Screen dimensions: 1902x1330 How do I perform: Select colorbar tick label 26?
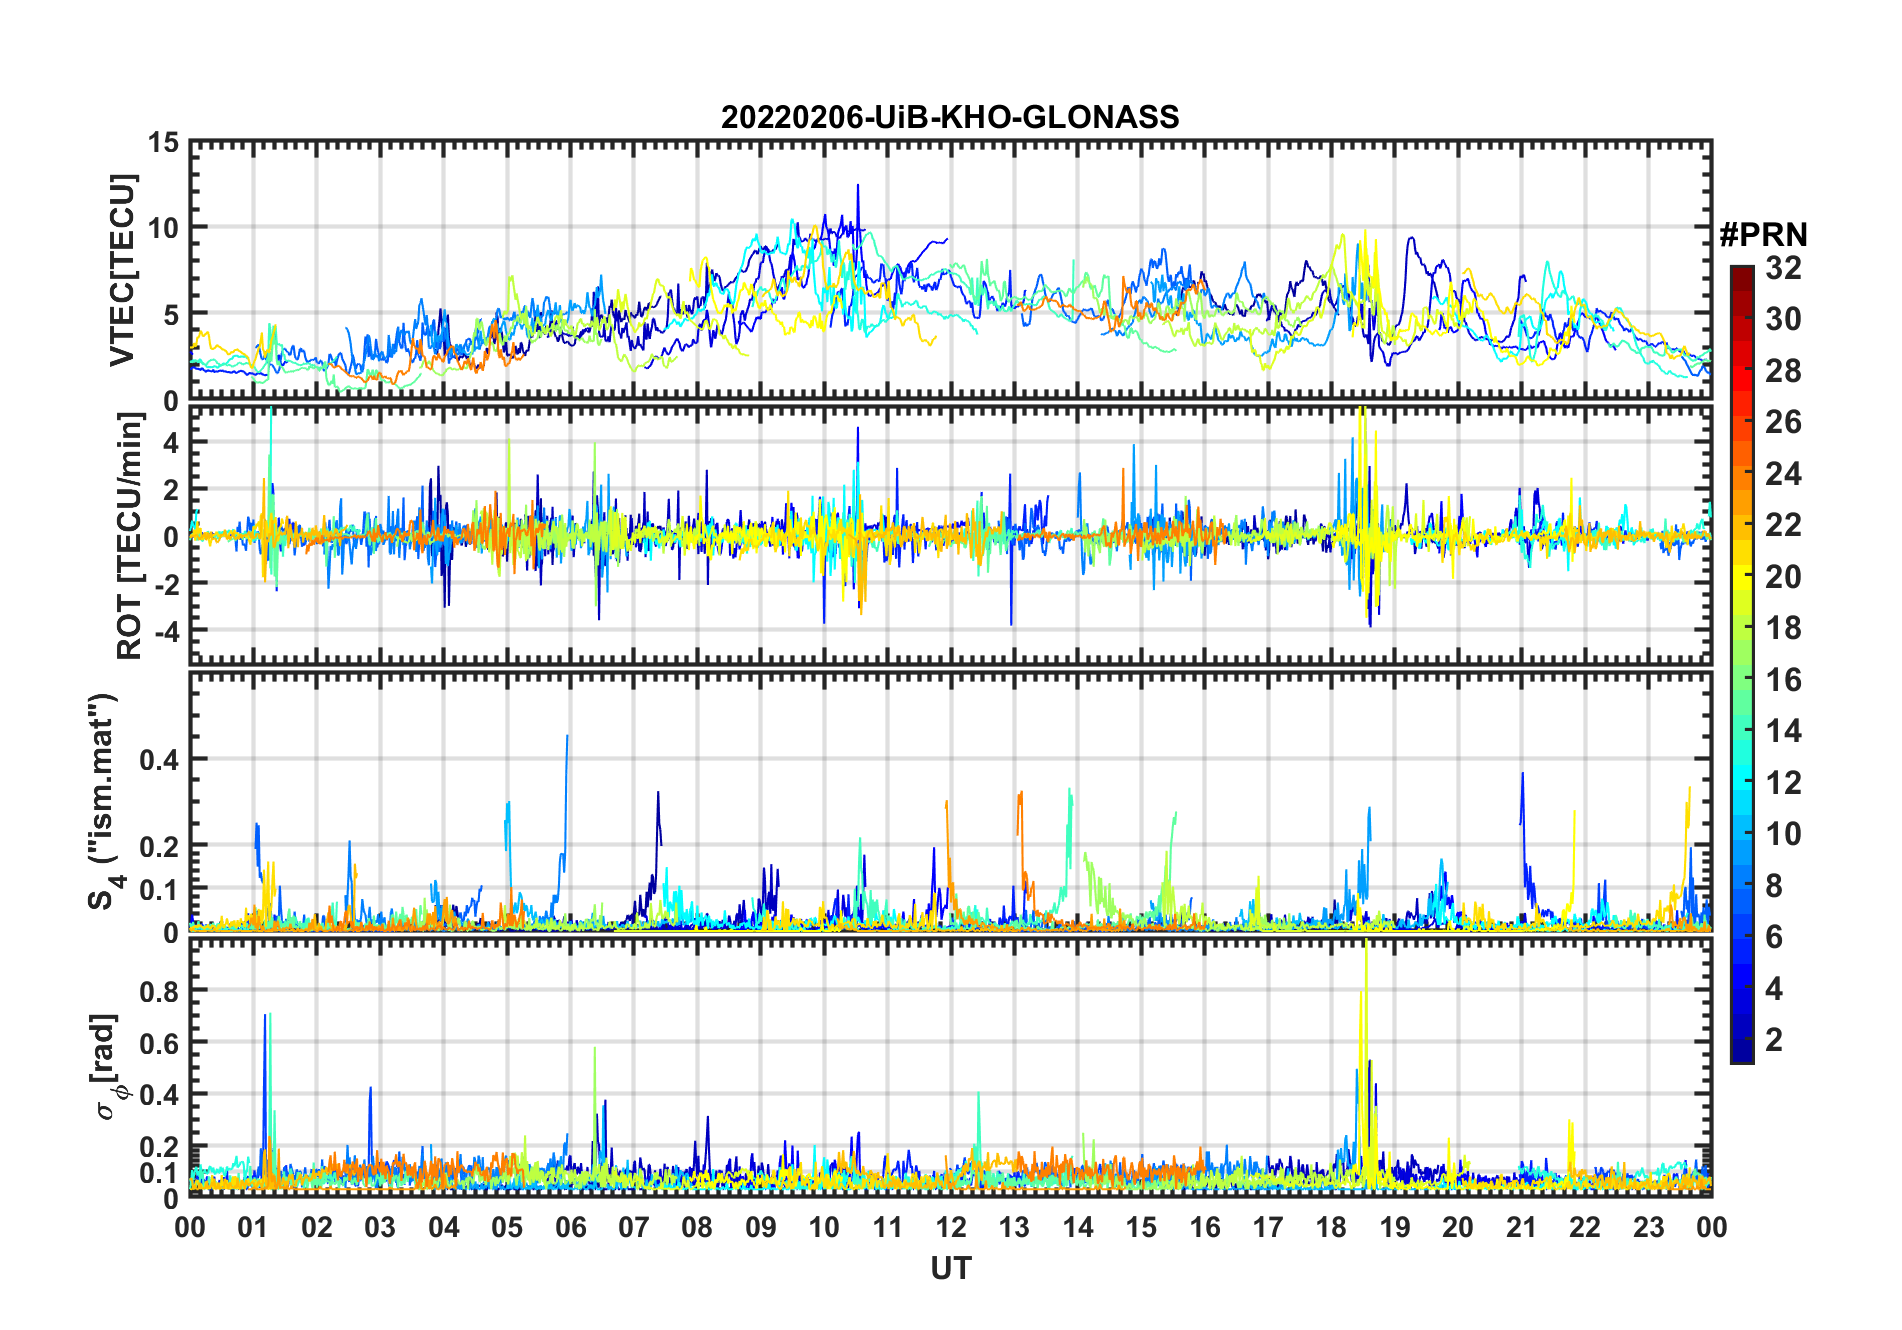pyautogui.click(x=1783, y=422)
